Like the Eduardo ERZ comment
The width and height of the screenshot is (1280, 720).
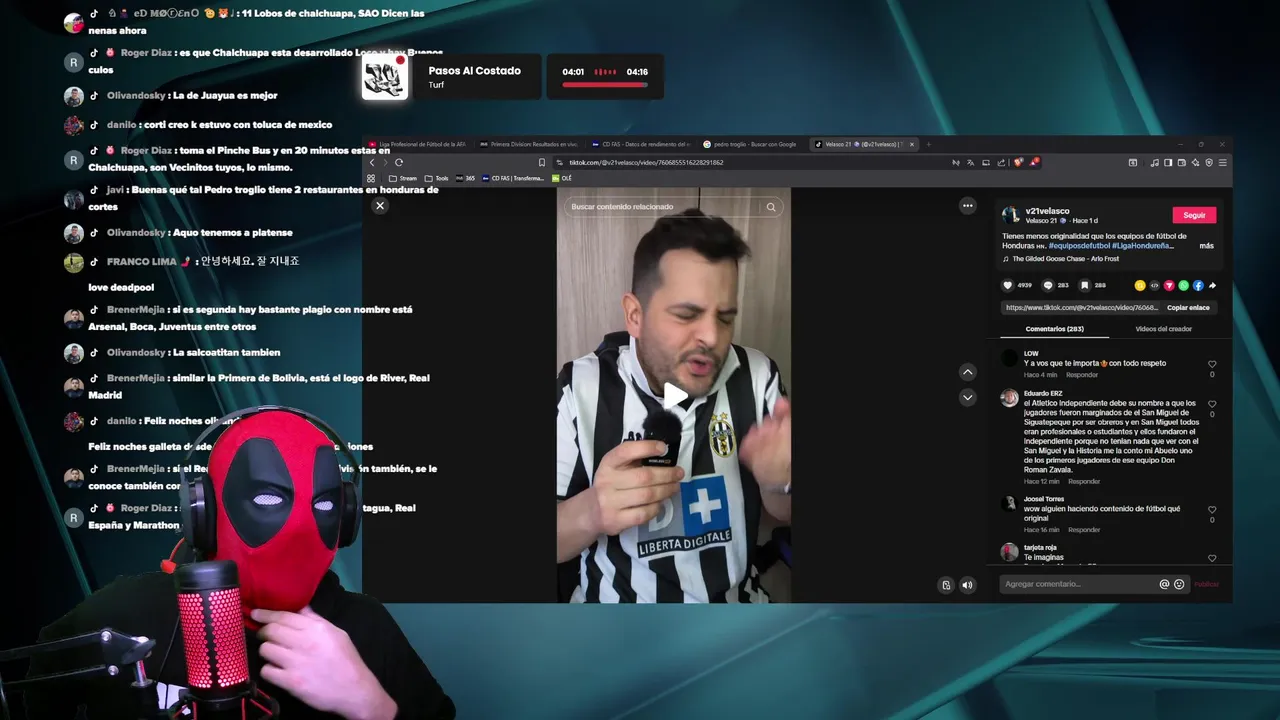[1212, 404]
